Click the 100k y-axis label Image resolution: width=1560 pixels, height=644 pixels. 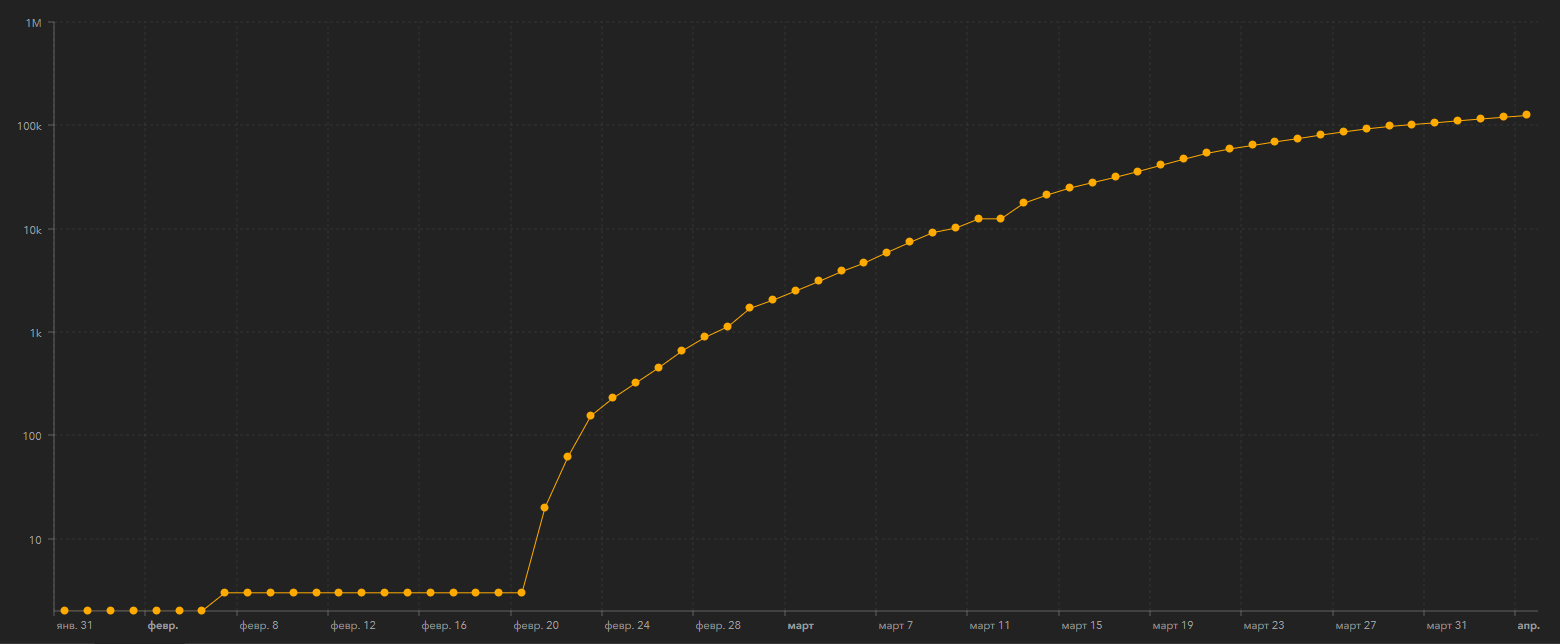(x=29, y=126)
